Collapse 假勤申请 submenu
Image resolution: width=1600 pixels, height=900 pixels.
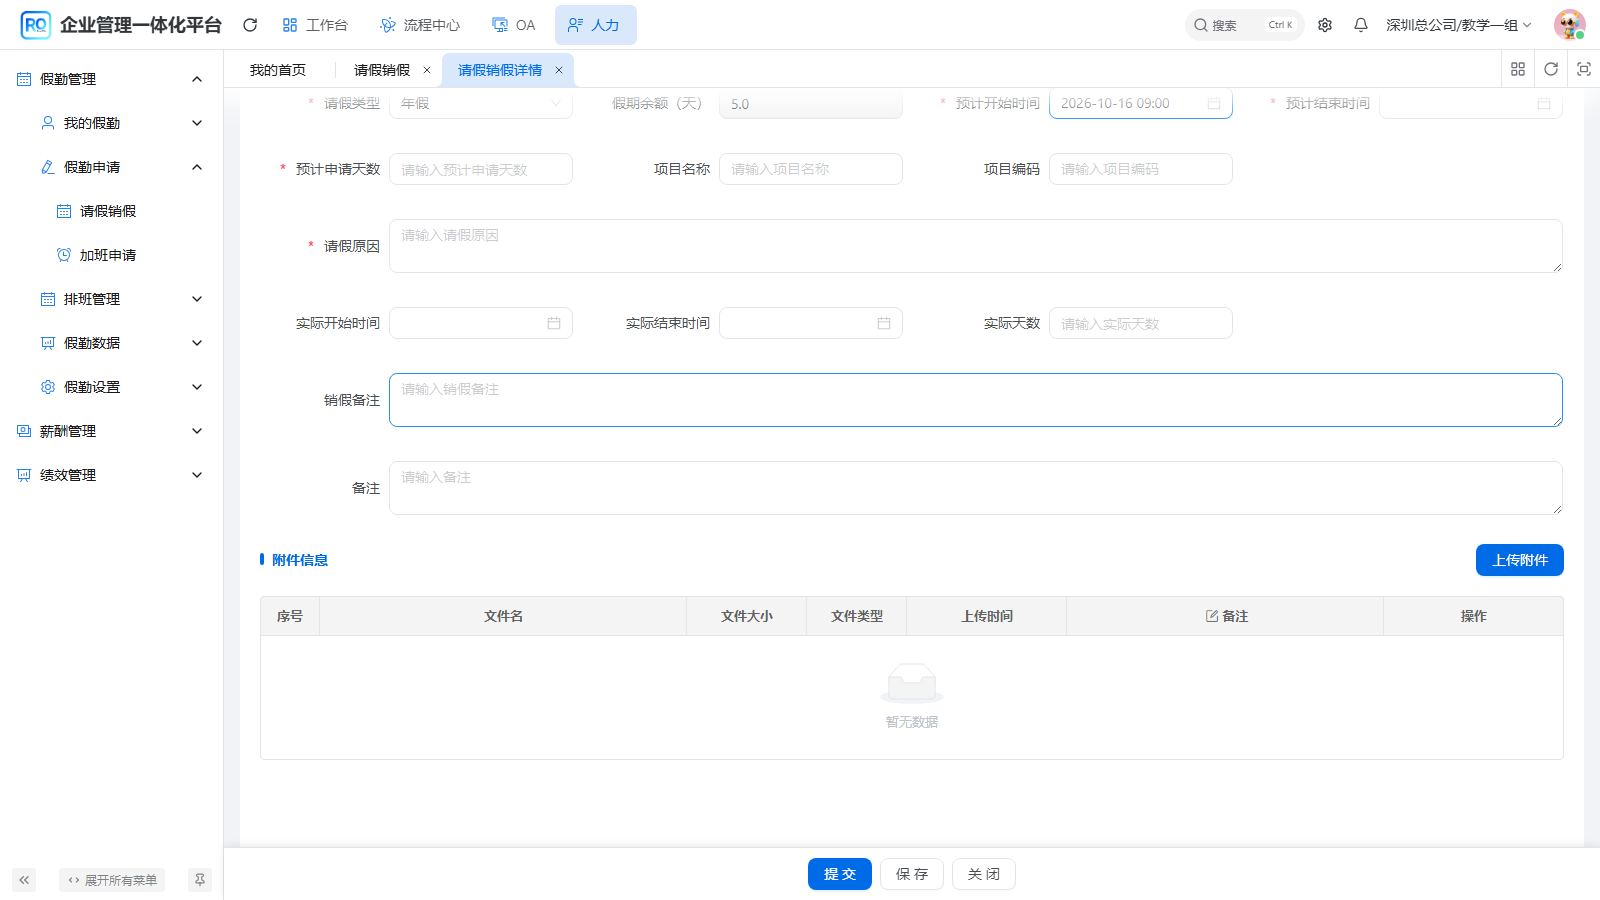tap(111, 167)
